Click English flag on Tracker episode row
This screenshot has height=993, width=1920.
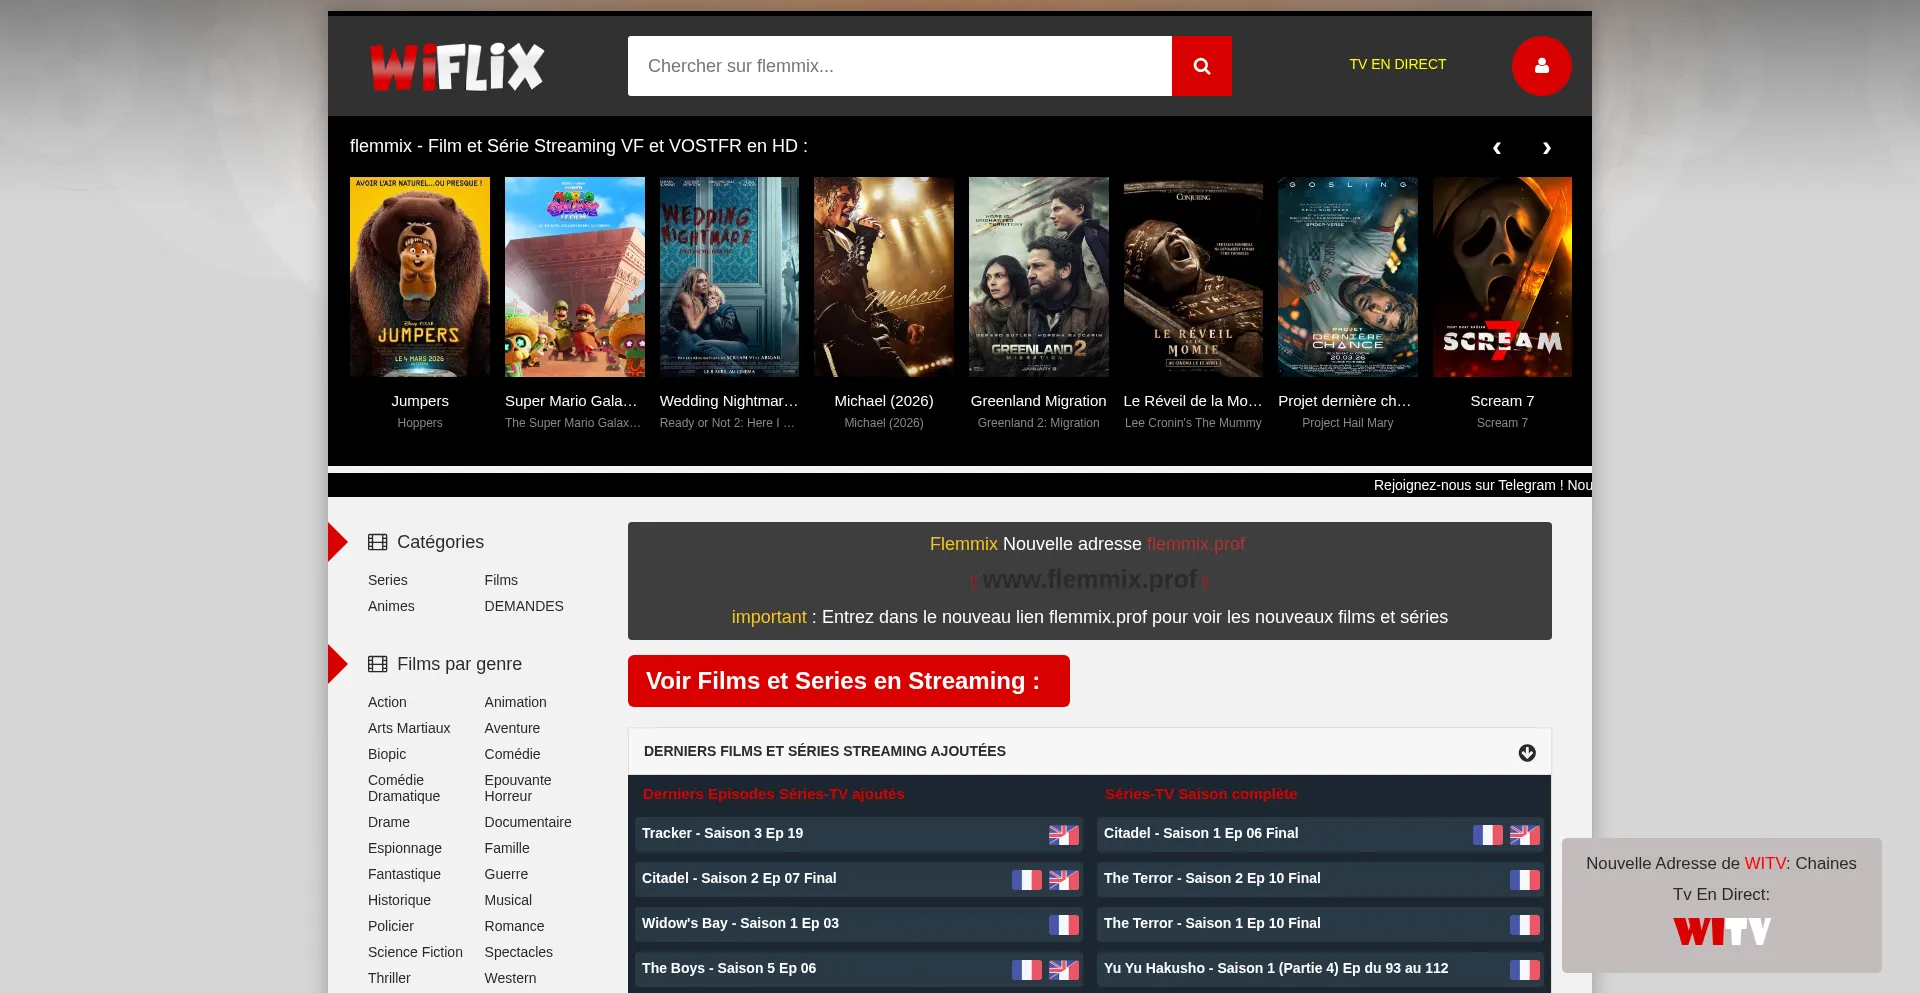[x=1064, y=835]
